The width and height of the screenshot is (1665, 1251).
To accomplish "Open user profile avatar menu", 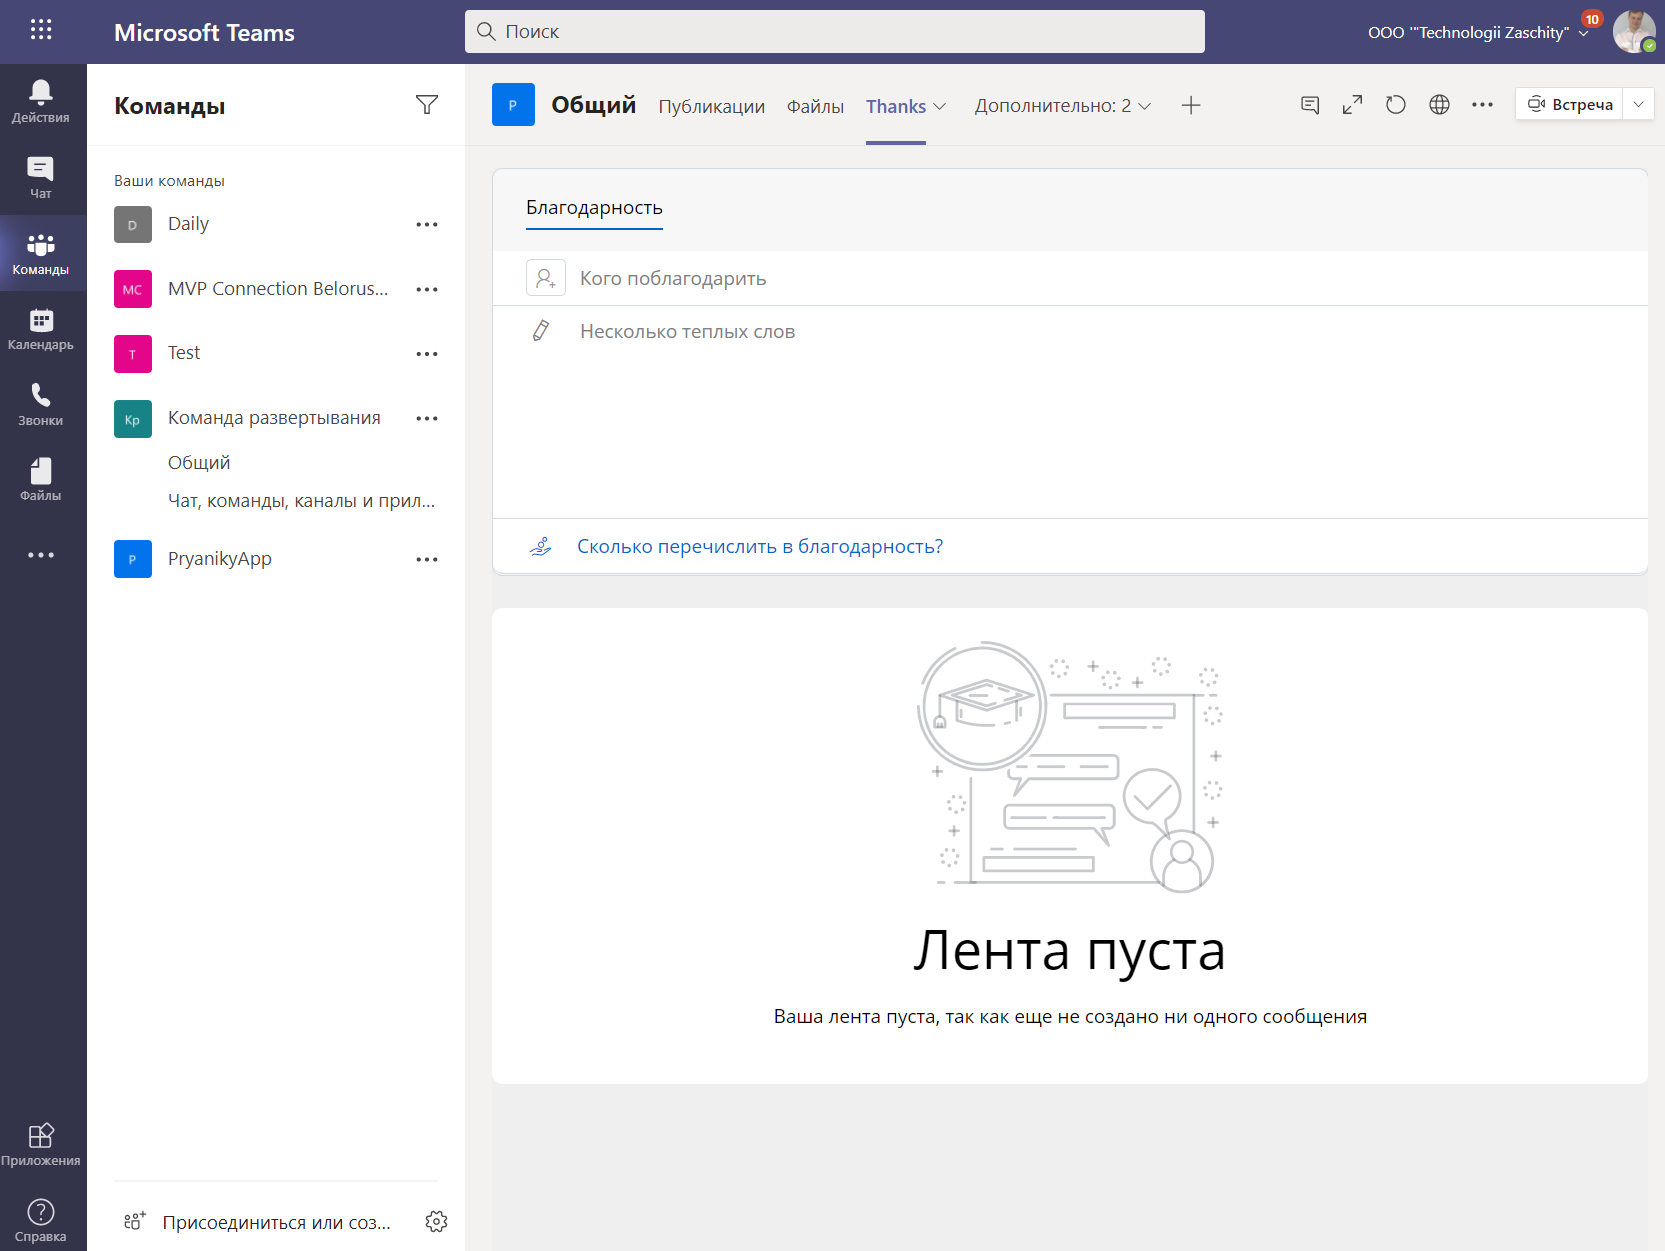I will (1634, 31).
